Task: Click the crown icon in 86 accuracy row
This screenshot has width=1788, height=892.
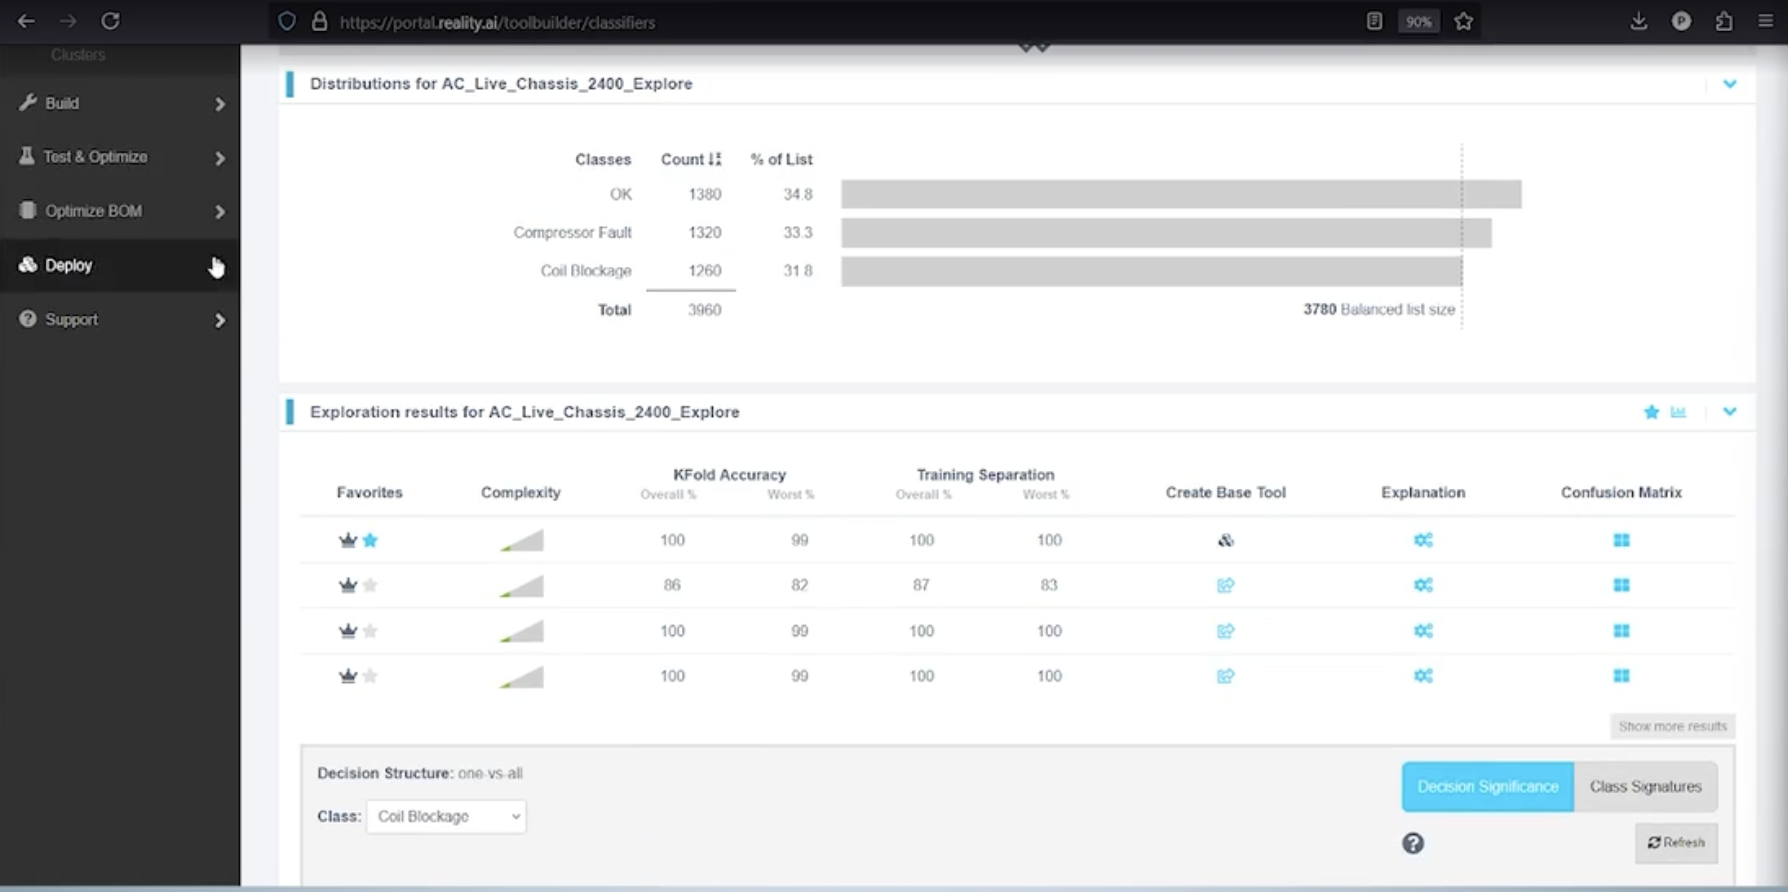Action: pyautogui.click(x=348, y=585)
